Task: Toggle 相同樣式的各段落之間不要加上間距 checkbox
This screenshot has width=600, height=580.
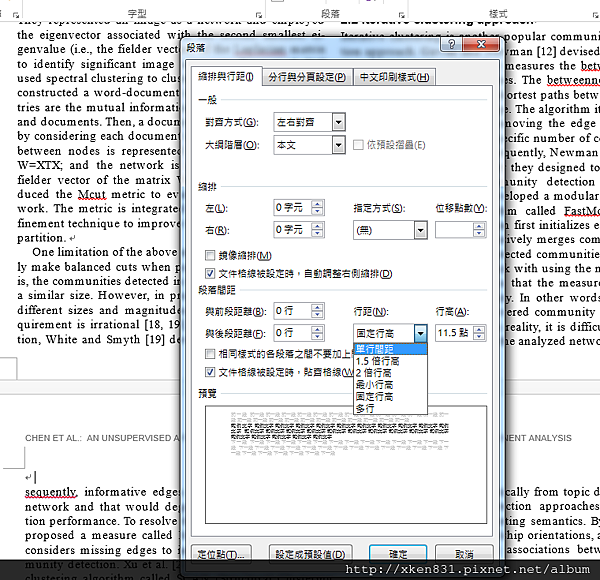Action: (x=210, y=354)
